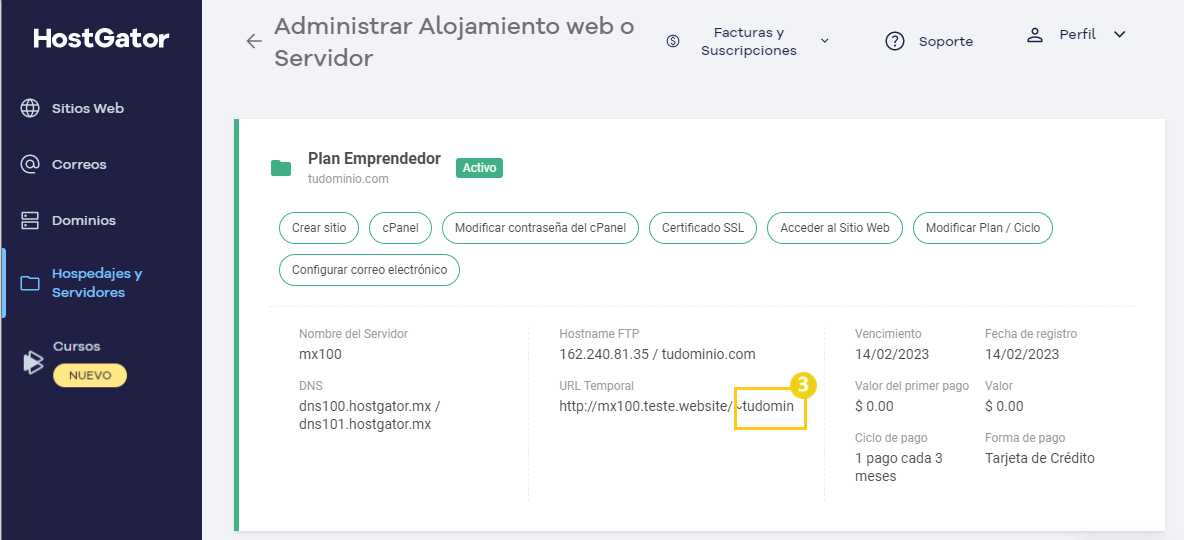Image resolution: width=1184 pixels, height=540 pixels.
Task: Click Configurar correo electrónico button
Action: click(369, 270)
